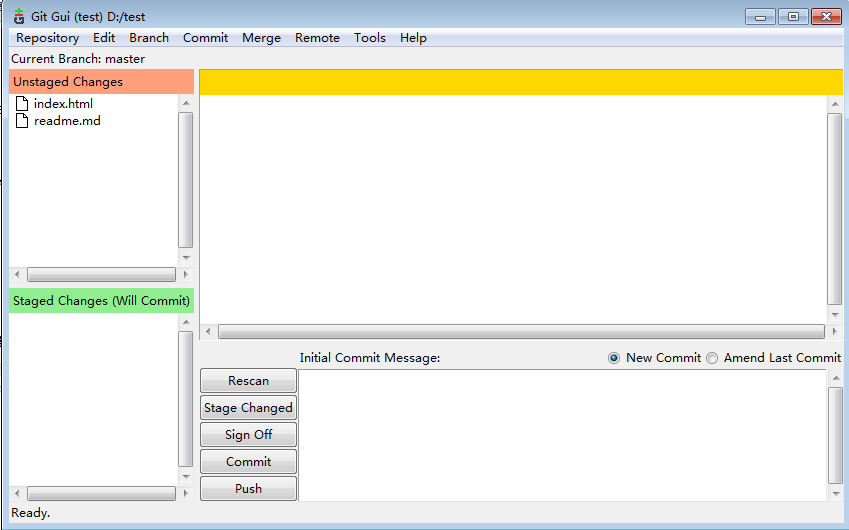Open the Commit menu
The image size is (849, 530).
pyautogui.click(x=205, y=38)
